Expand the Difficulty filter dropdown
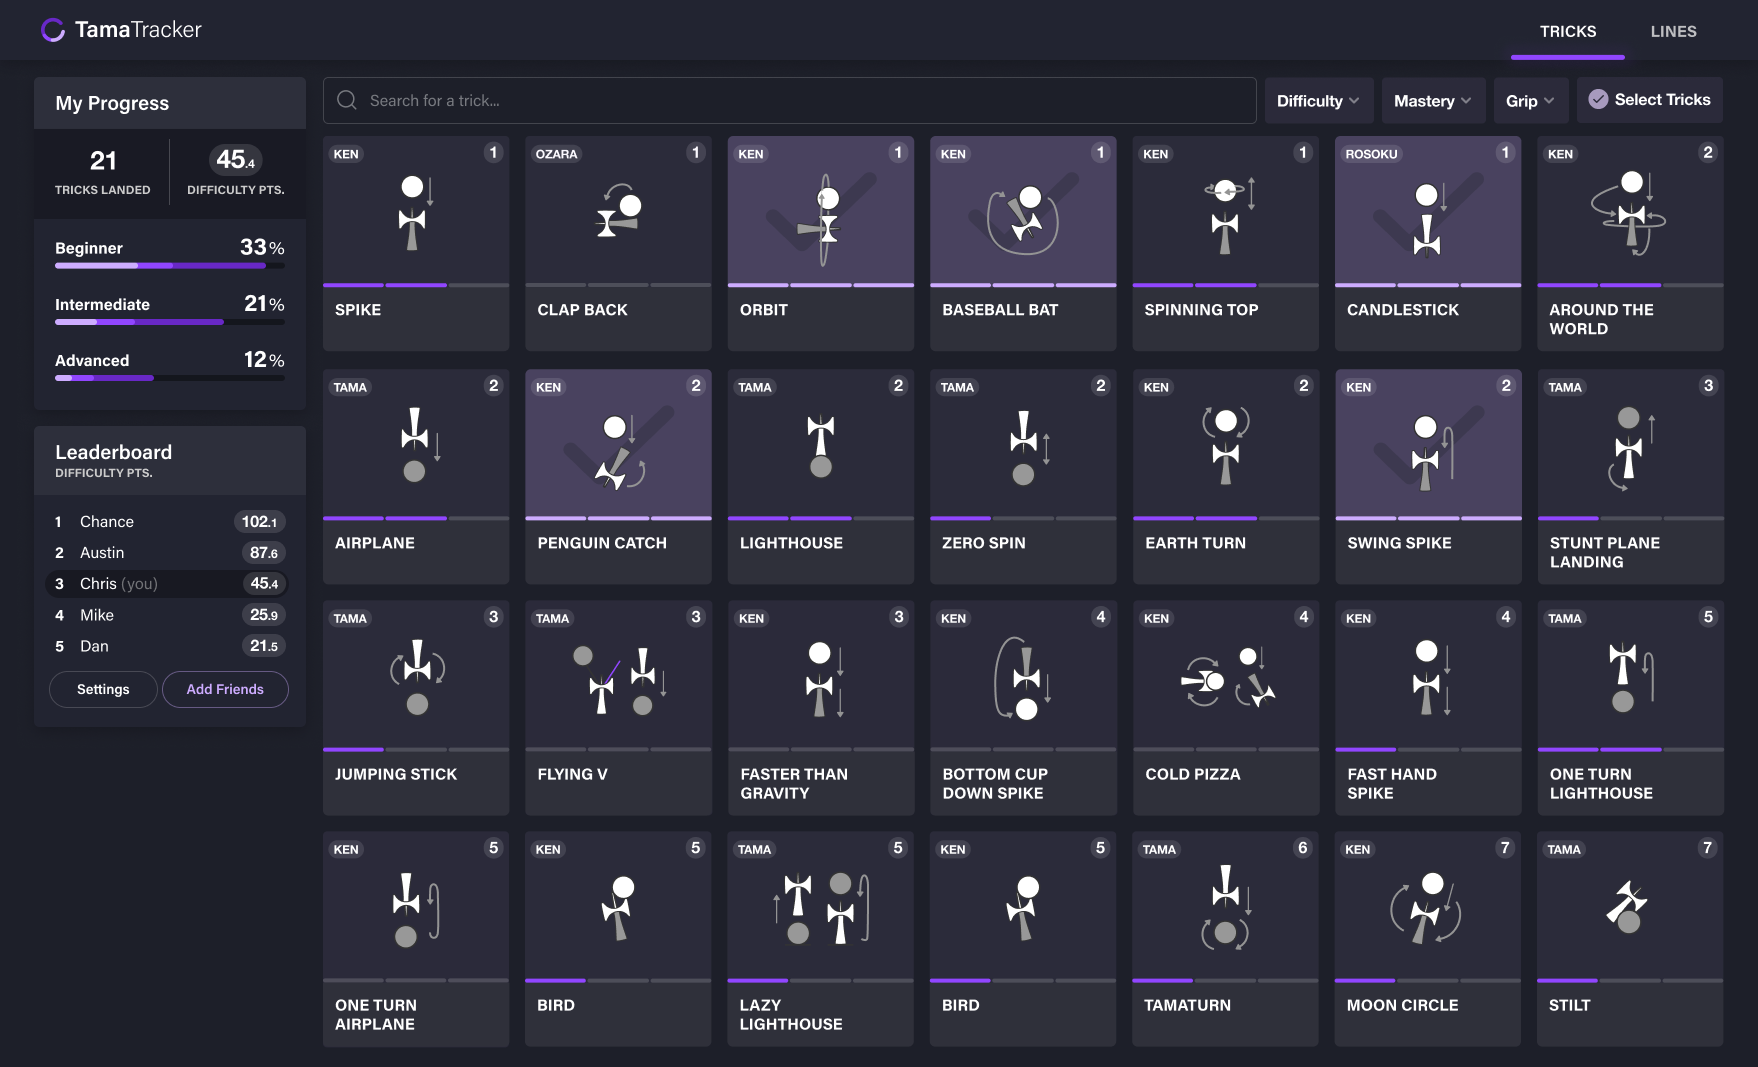 point(1318,101)
